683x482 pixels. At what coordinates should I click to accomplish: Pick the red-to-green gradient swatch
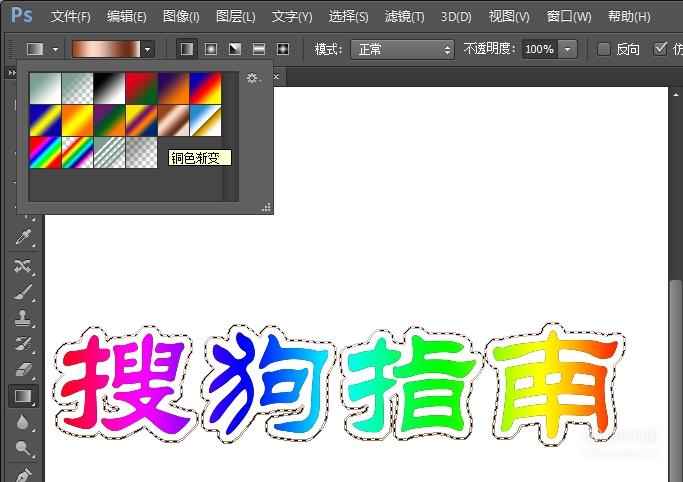tap(142, 88)
